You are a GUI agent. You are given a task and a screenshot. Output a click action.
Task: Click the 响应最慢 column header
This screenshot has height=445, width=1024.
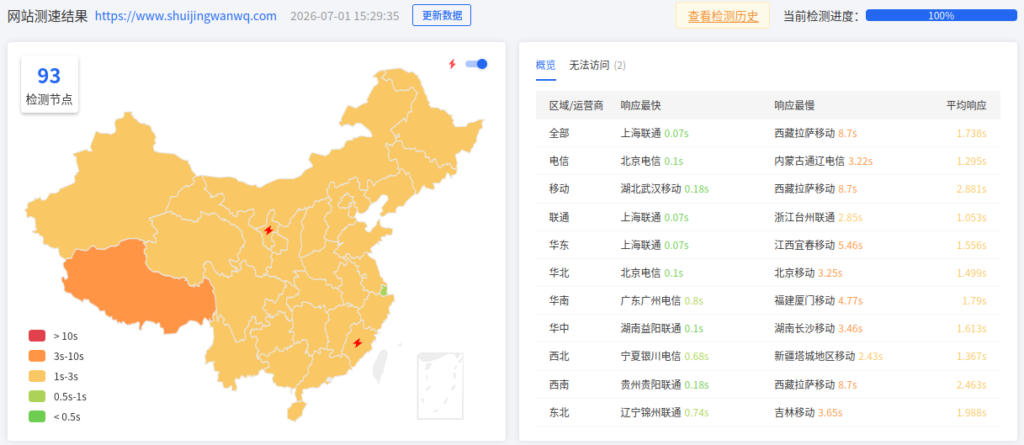tap(794, 105)
